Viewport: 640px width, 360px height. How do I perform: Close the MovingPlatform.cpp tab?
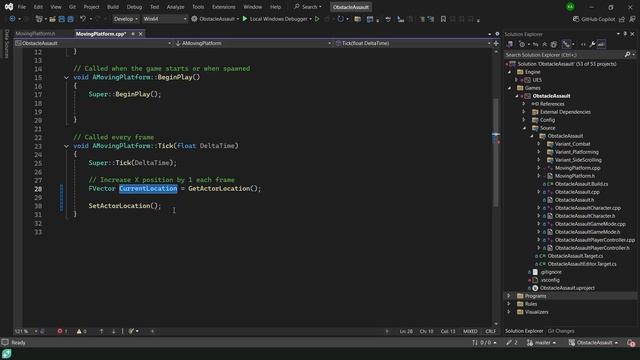pyautogui.click(x=141, y=34)
